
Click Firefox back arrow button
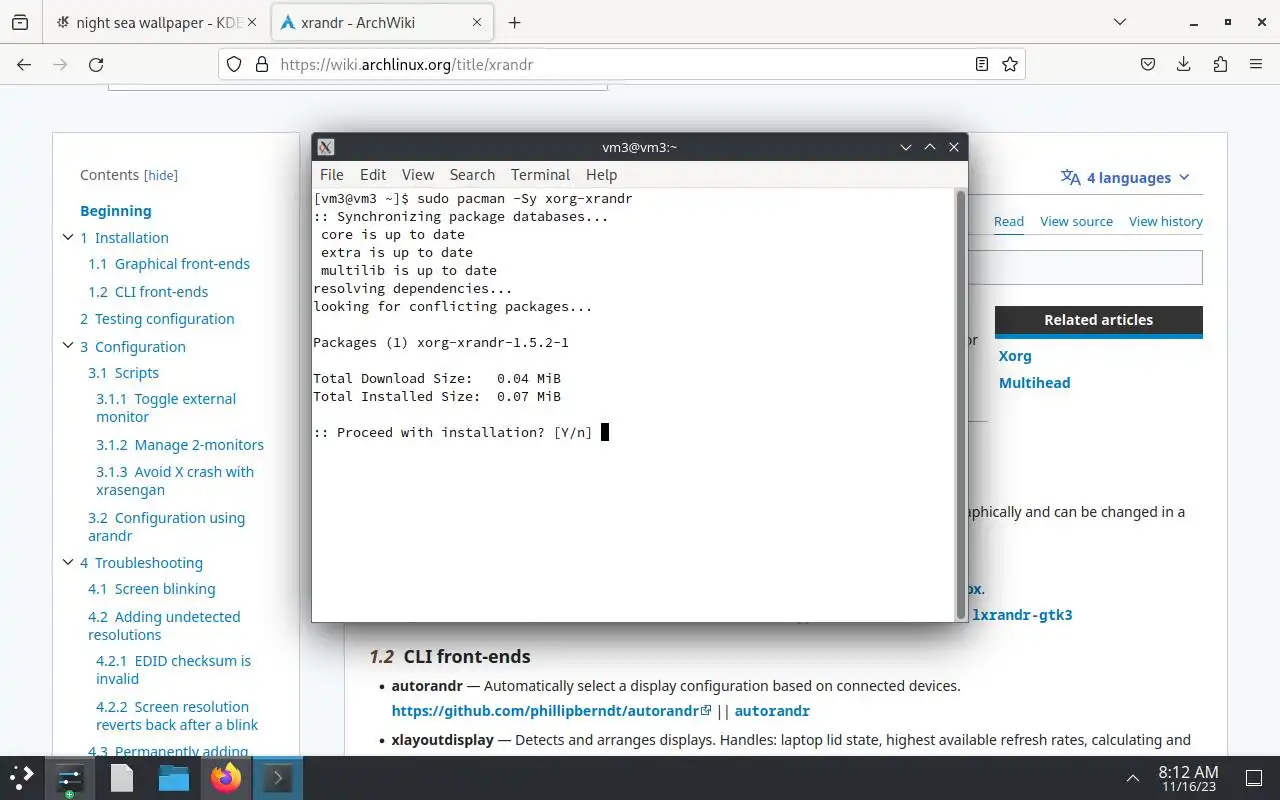point(24,64)
